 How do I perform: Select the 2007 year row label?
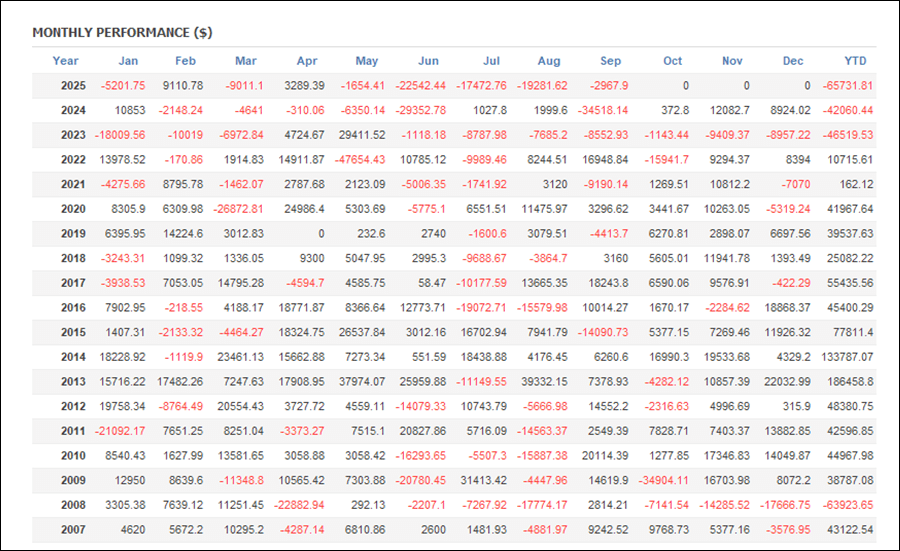[x=72, y=529]
